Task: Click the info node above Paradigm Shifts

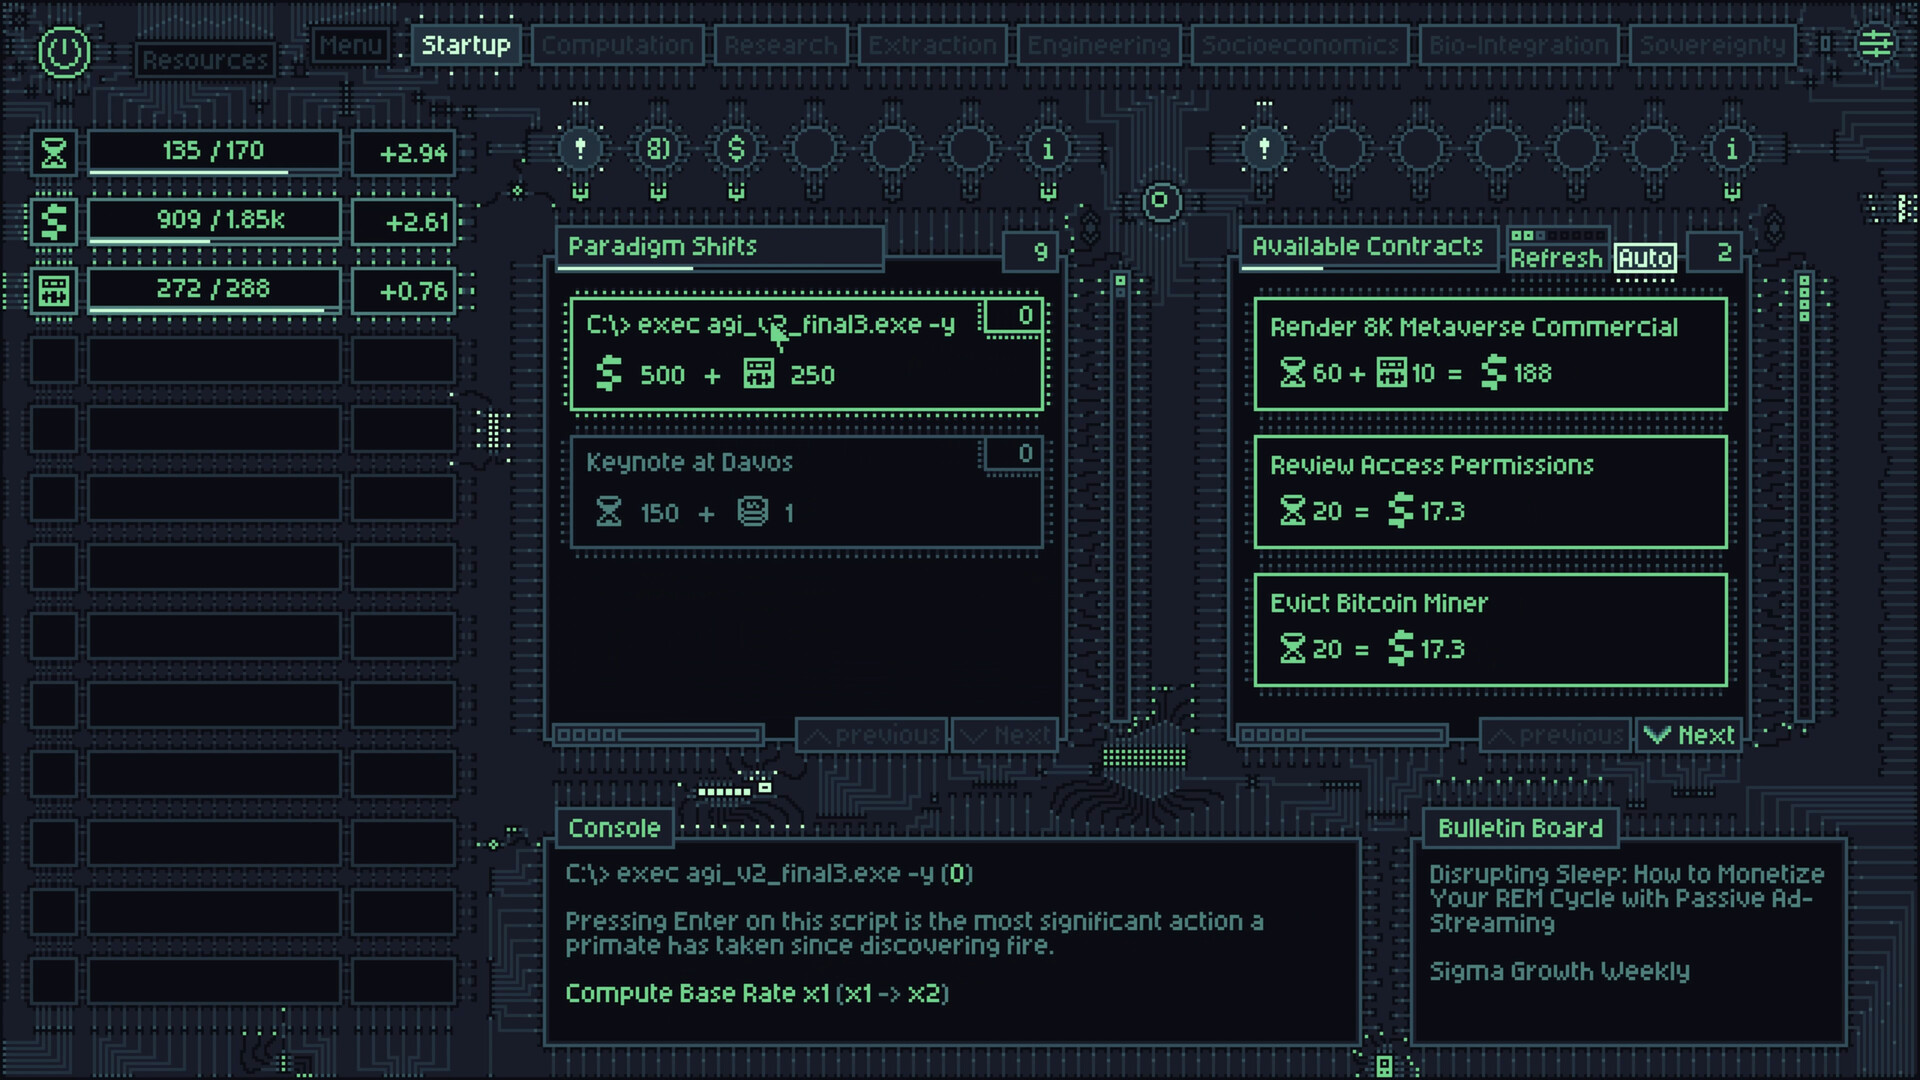Action: tap(1048, 149)
